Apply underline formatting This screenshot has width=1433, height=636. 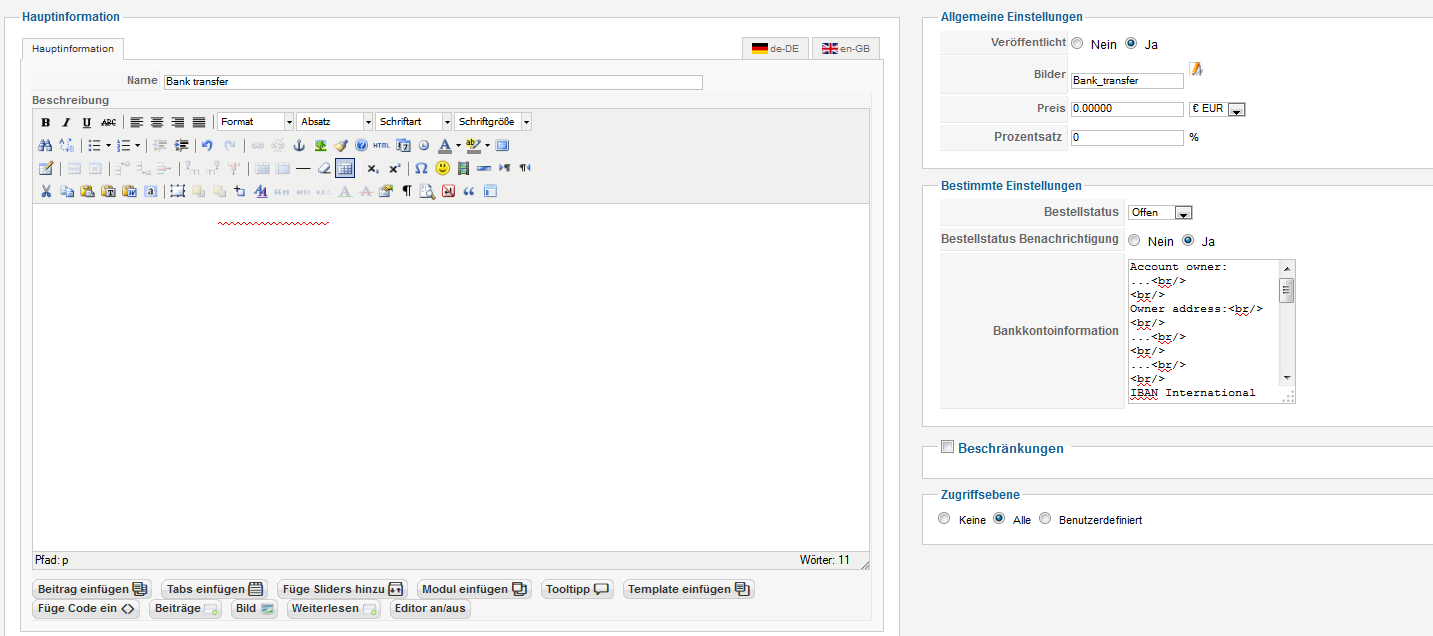coord(86,122)
